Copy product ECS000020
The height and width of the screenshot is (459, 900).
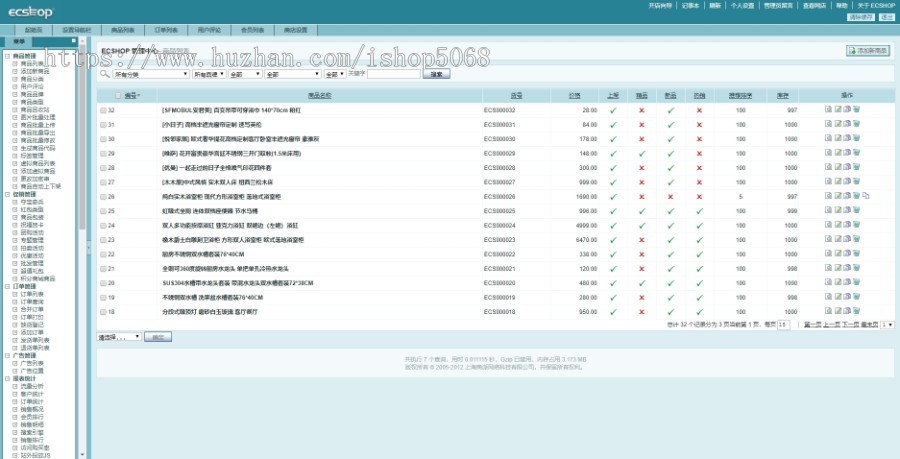click(847, 282)
